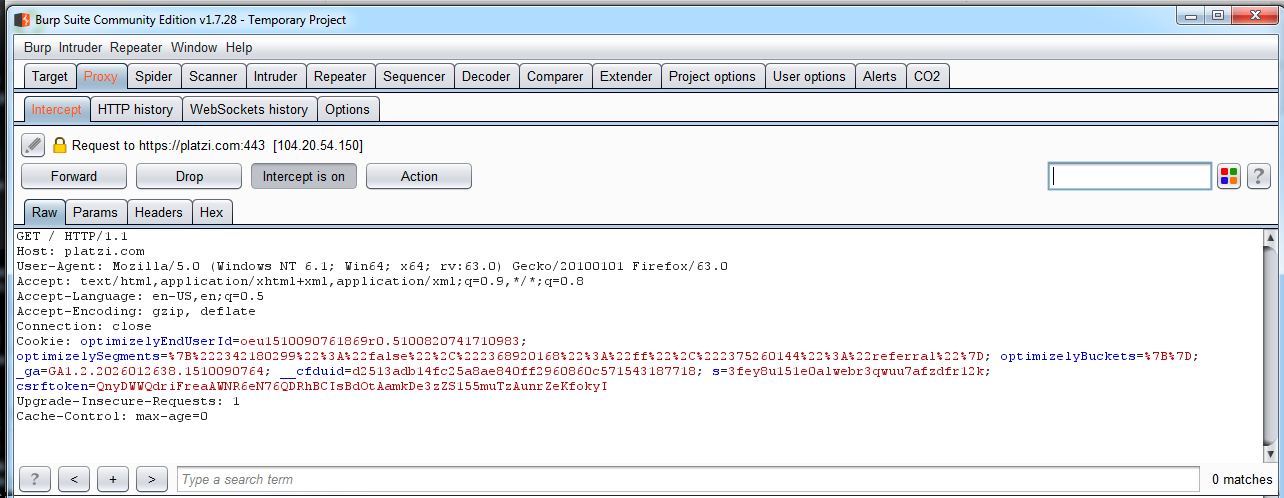
Task: Click the scrollbar up arrow
Action: [x=1271, y=238]
